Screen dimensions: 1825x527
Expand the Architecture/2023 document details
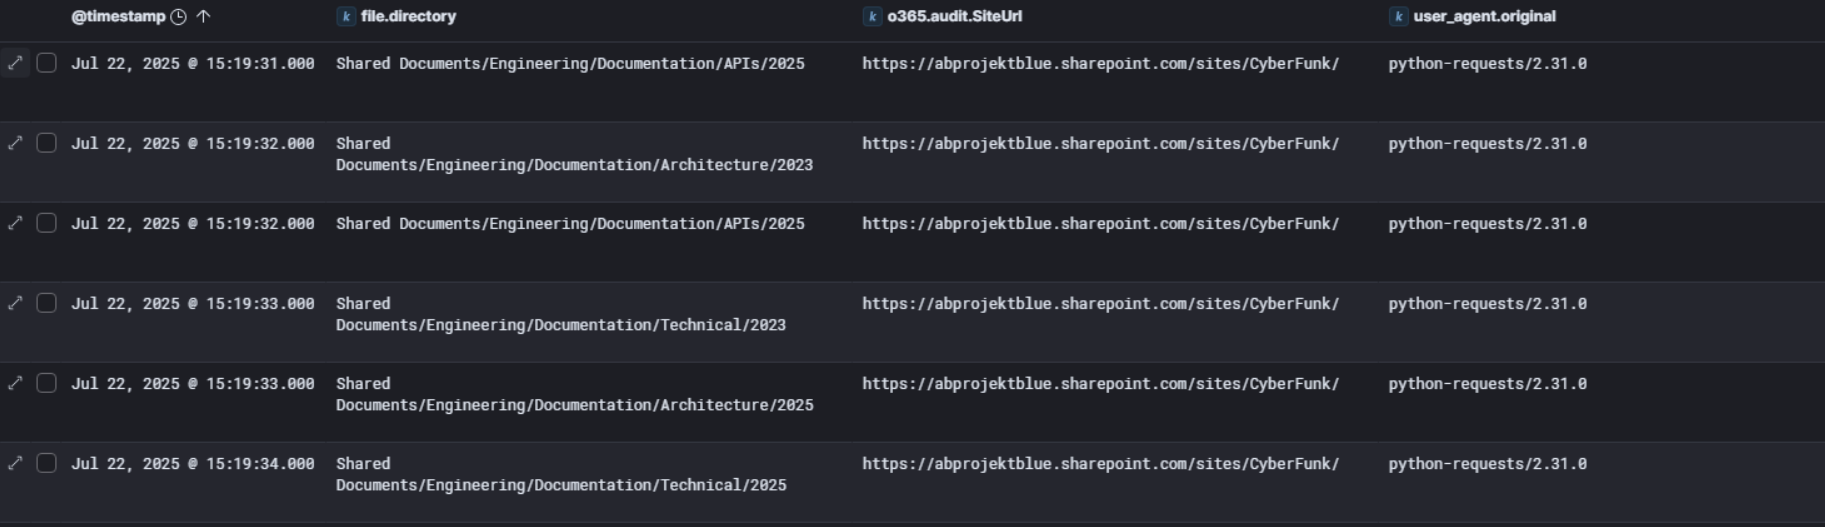15,143
